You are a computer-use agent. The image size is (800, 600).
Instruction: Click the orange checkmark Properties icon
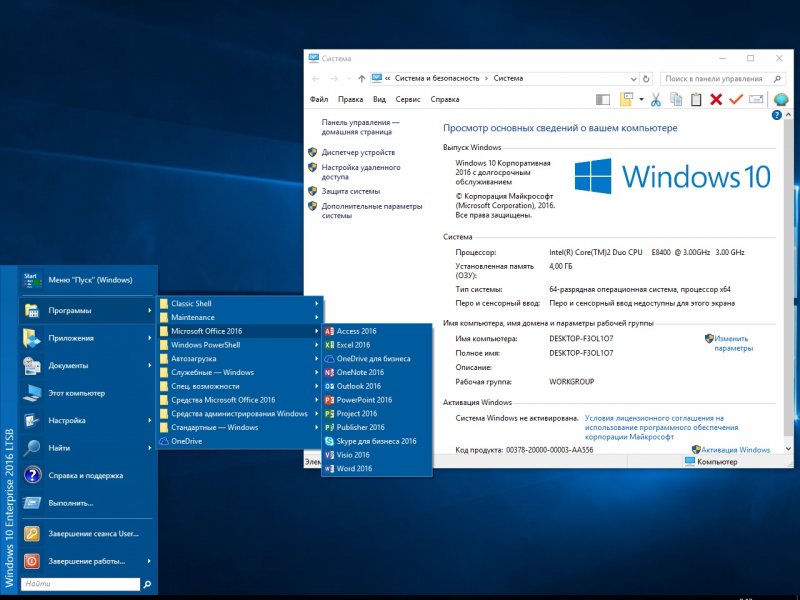[x=735, y=99]
